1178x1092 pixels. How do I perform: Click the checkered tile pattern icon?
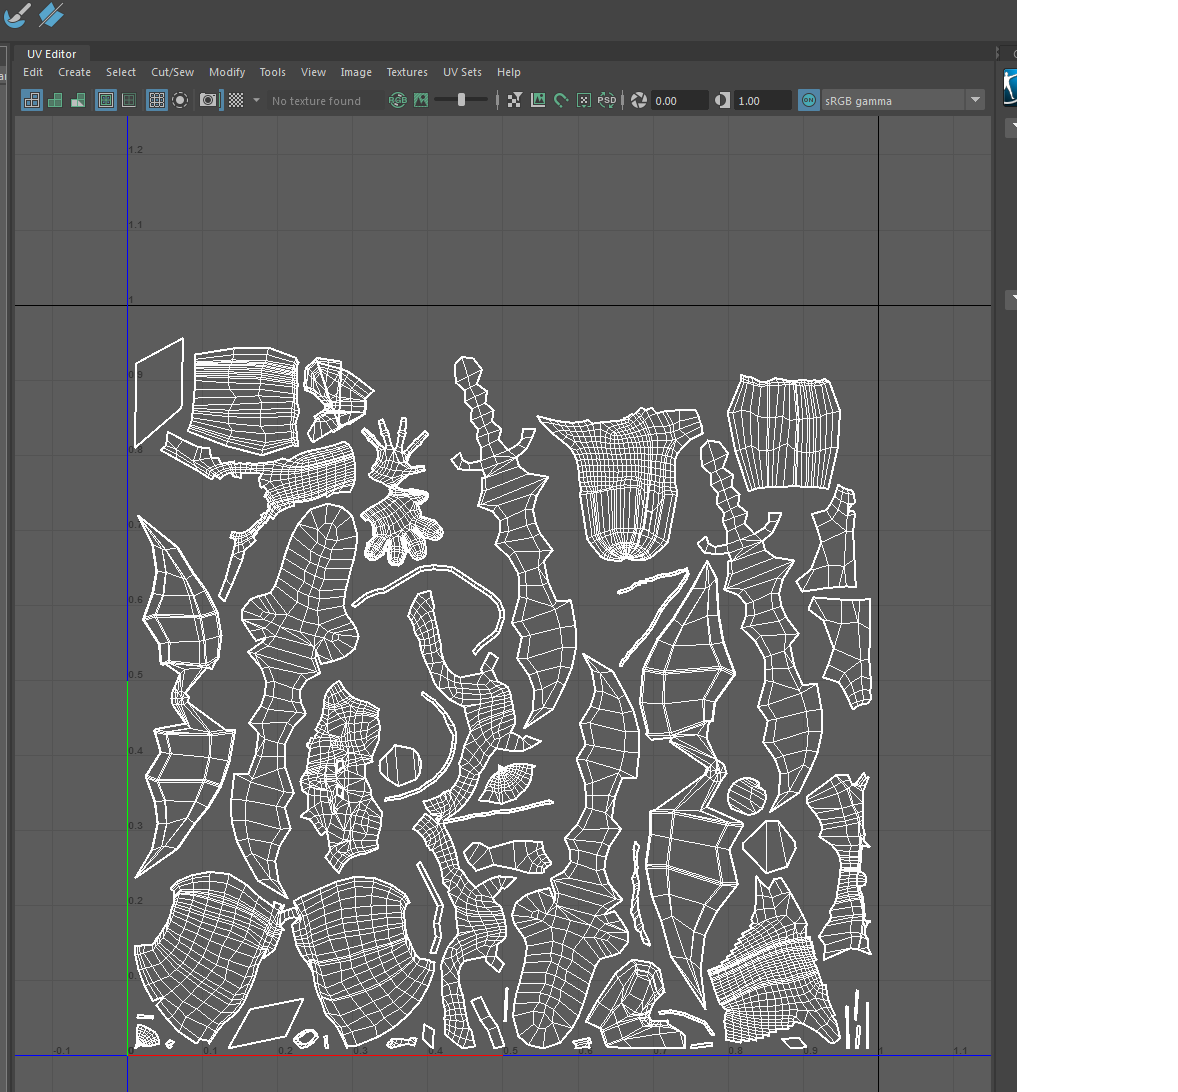click(236, 100)
